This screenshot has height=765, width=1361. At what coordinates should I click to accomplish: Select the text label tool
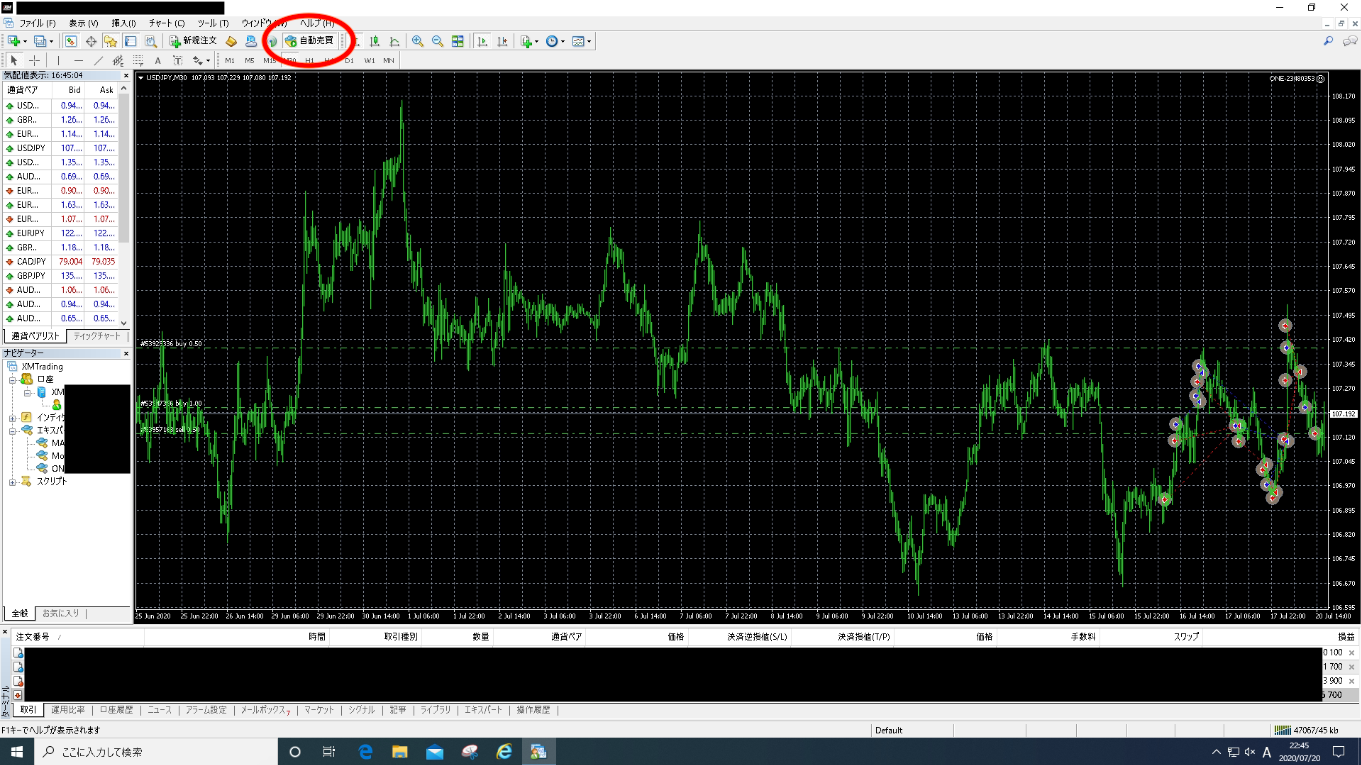(x=177, y=60)
